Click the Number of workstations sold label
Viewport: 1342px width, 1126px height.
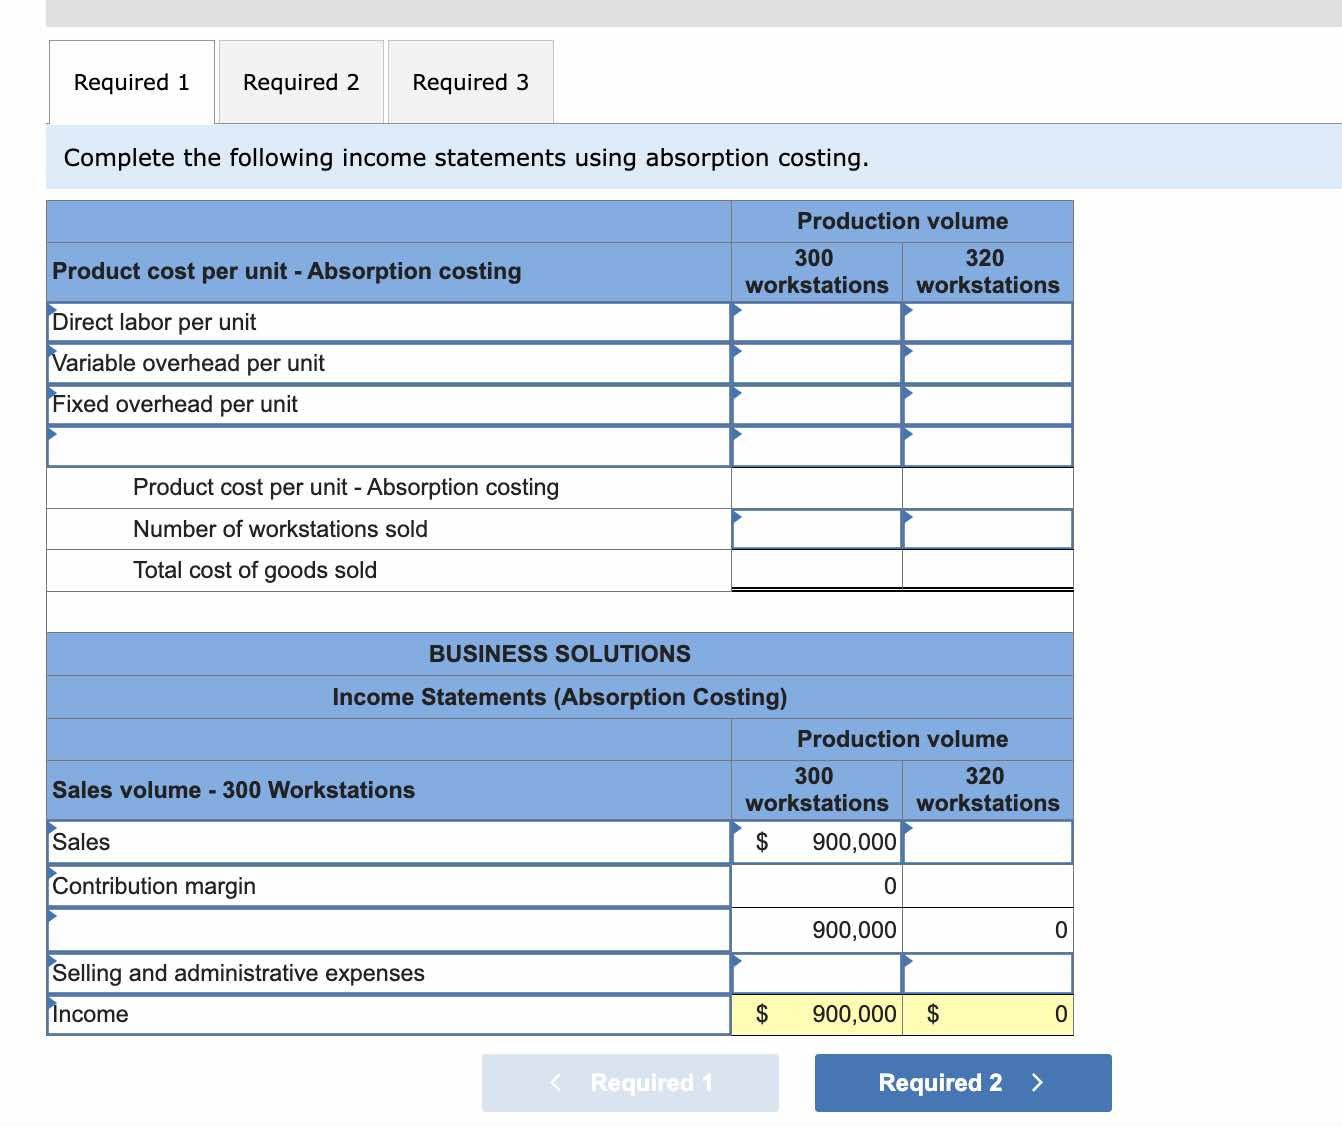280,529
